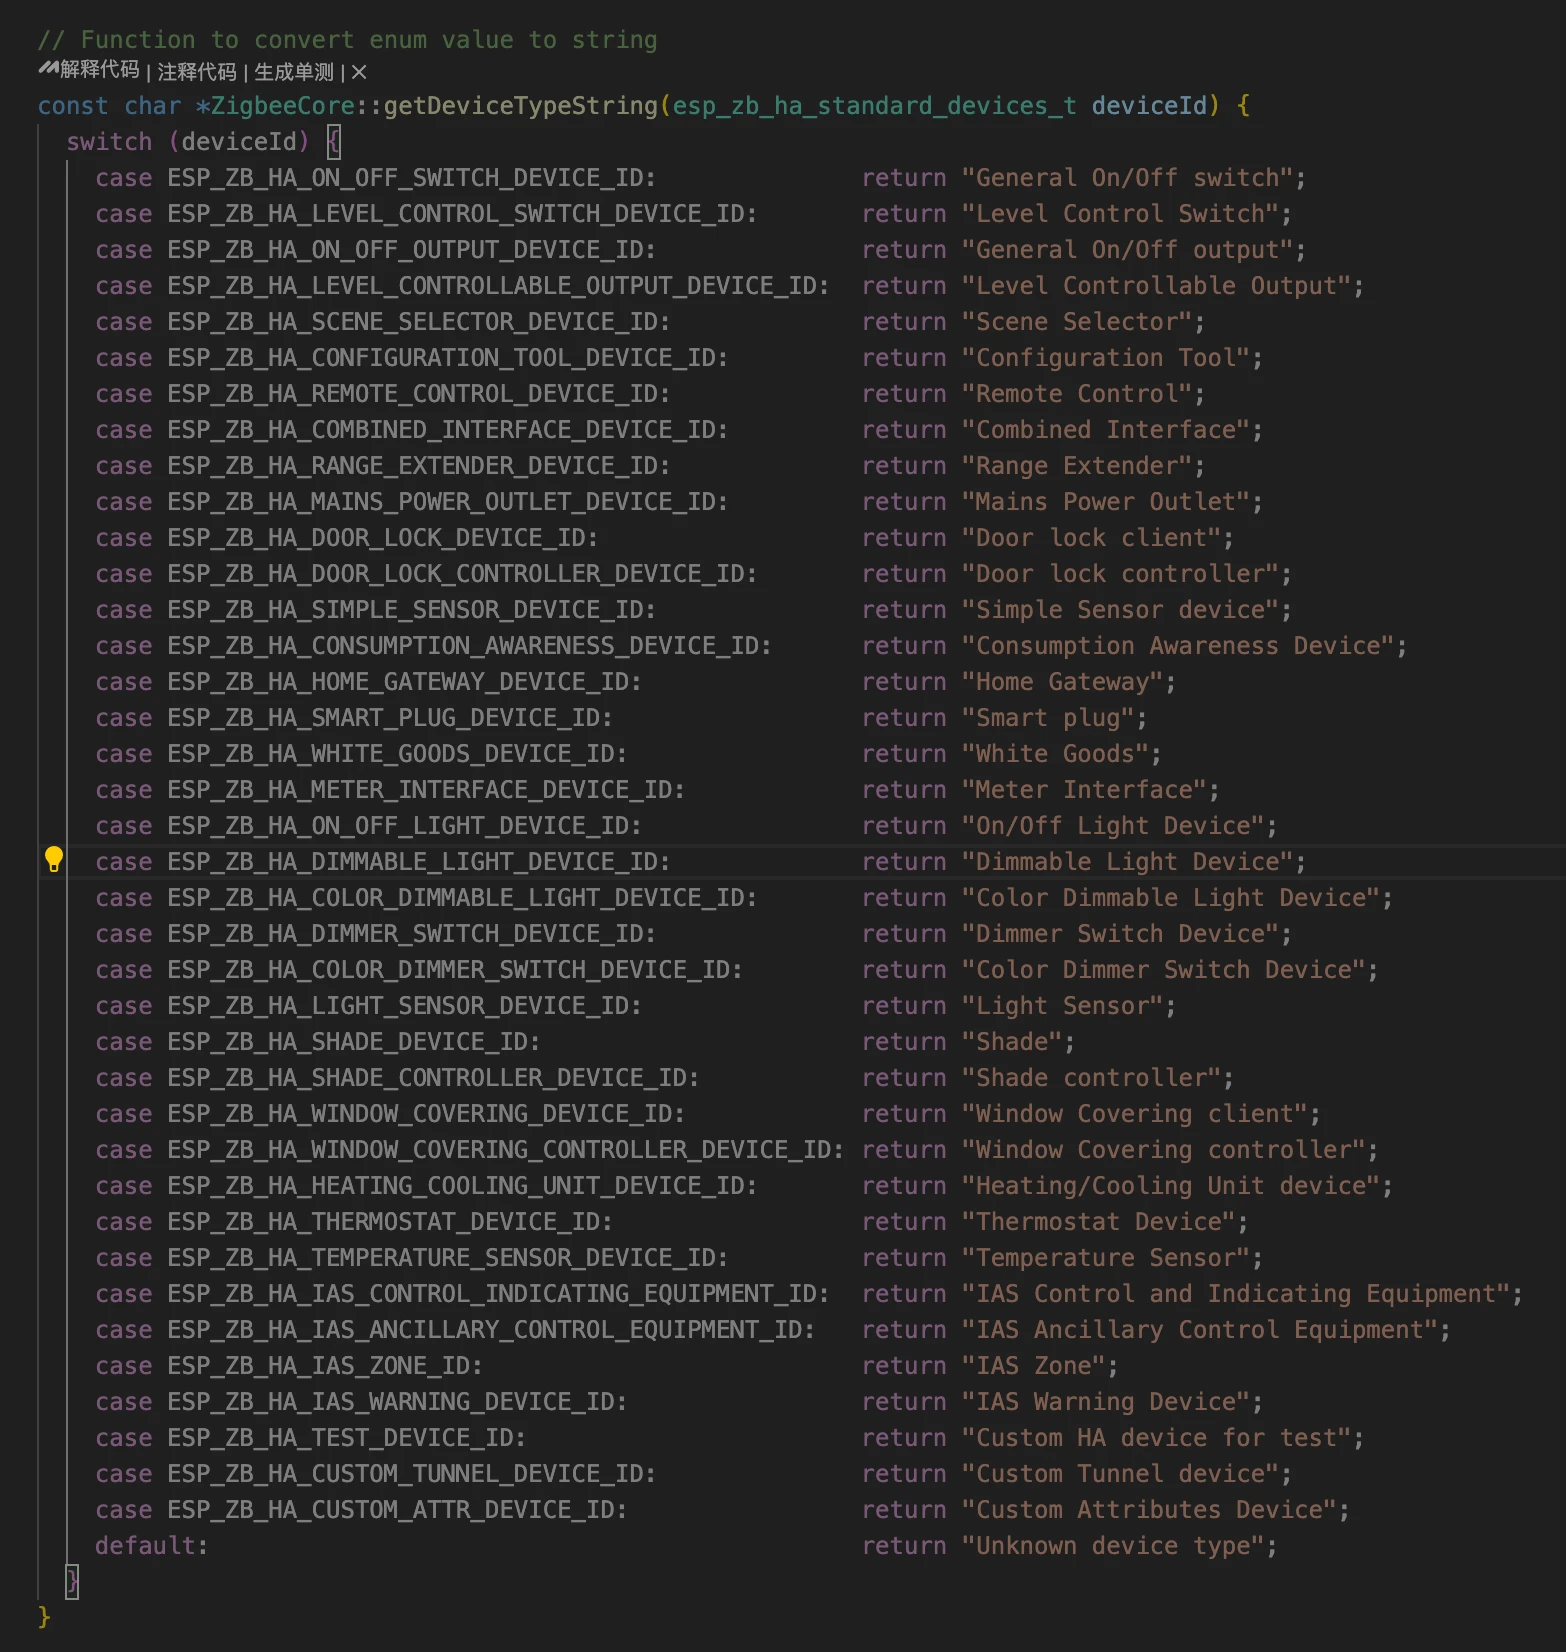
Task: Click ESP_ZB_HA_DIMMABLE_LIGHT_DEVICE_ID case label
Action: (x=418, y=862)
